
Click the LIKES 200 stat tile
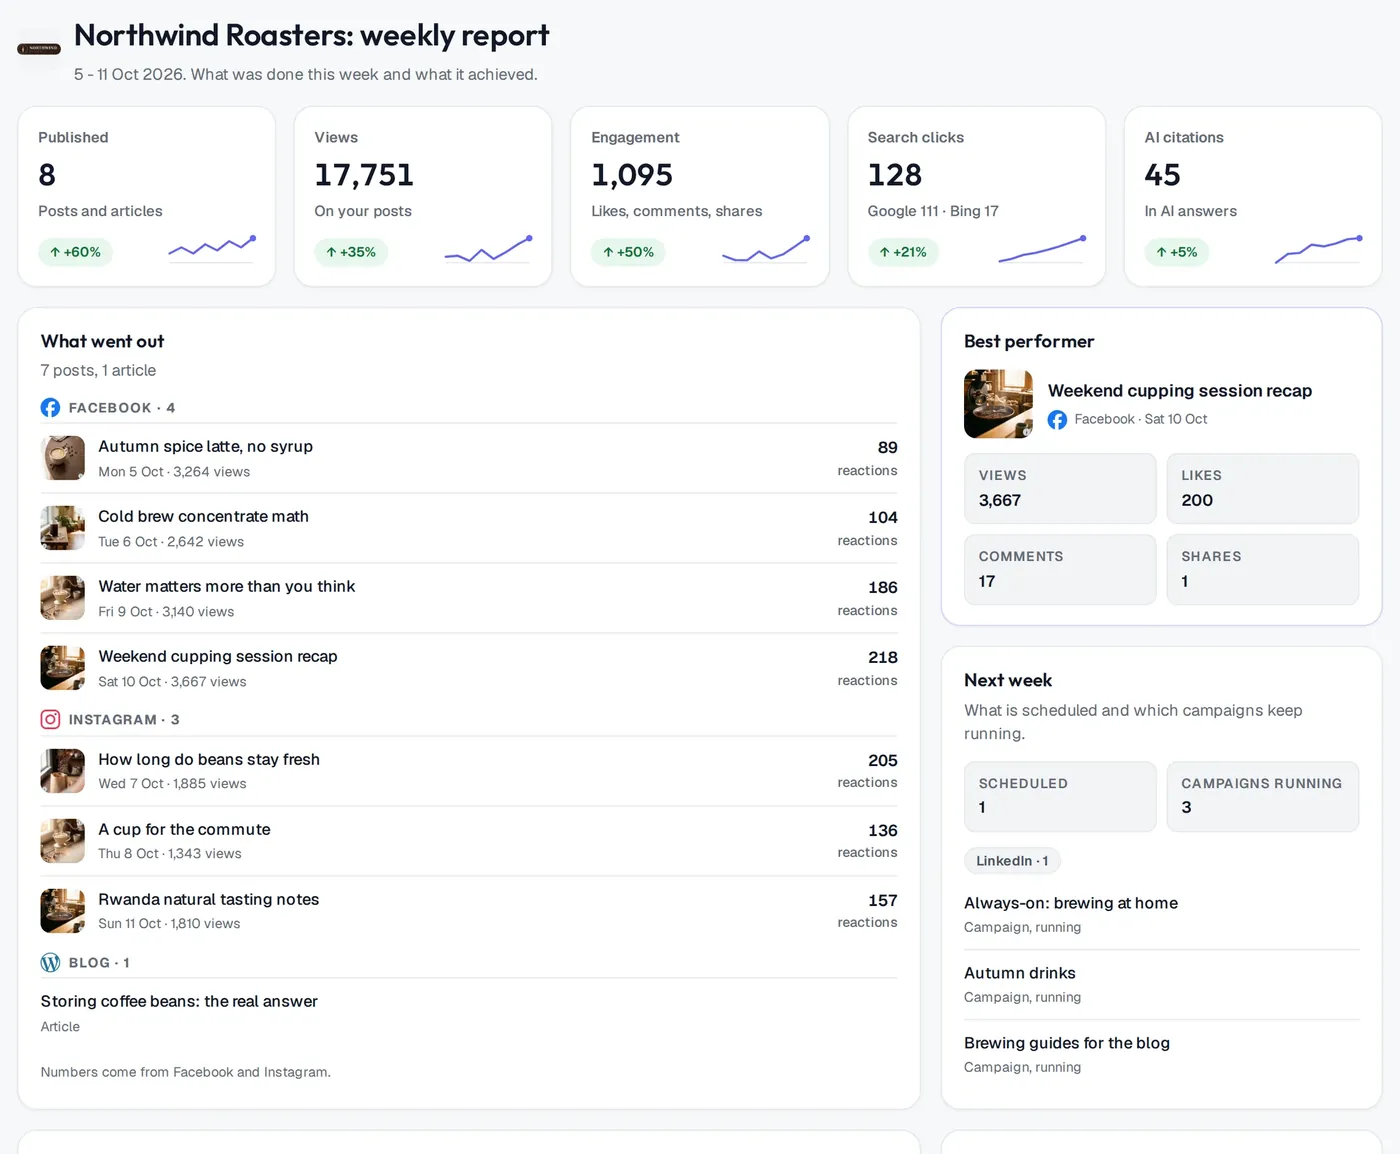[x=1263, y=488]
